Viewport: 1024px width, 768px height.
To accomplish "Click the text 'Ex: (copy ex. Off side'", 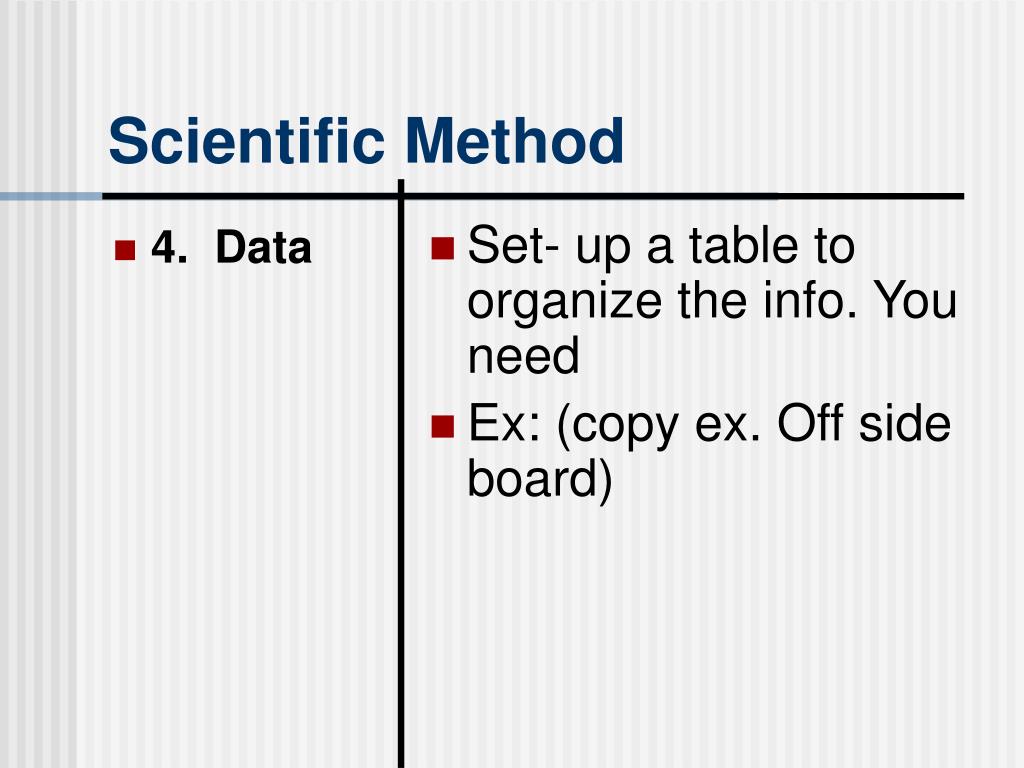I will pos(709,424).
